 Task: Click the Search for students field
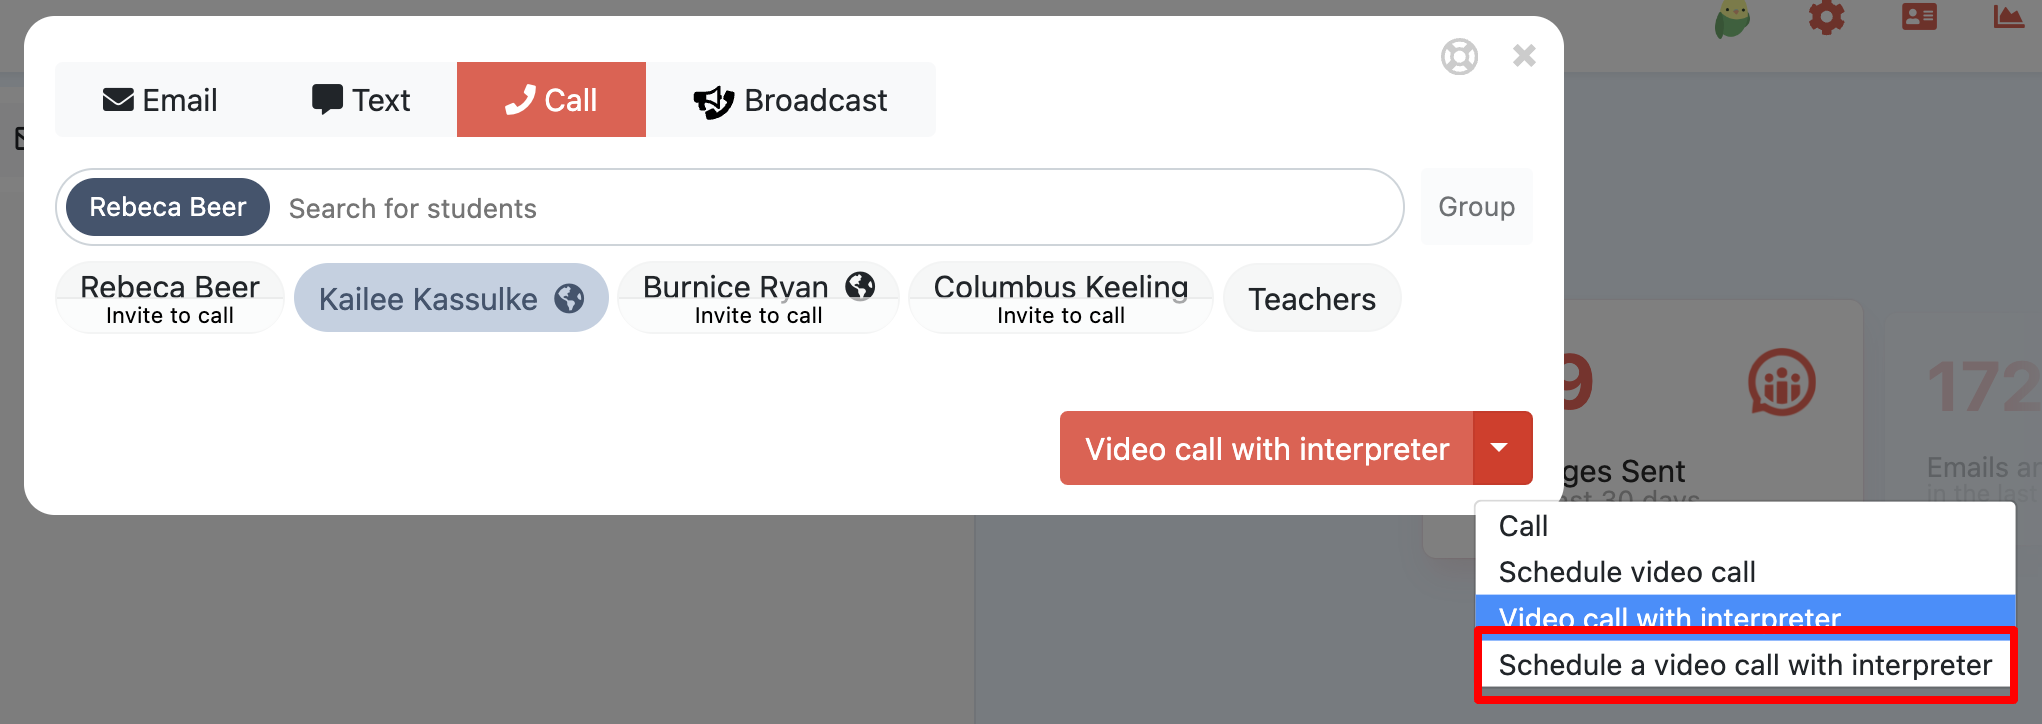tap(800, 208)
